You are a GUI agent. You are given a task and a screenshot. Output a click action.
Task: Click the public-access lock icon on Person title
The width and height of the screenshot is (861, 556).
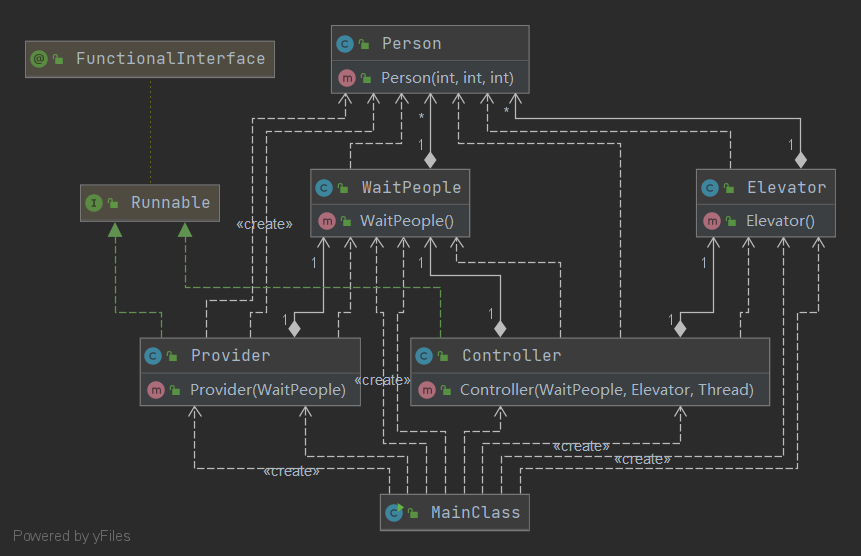click(x=364, y=44)
